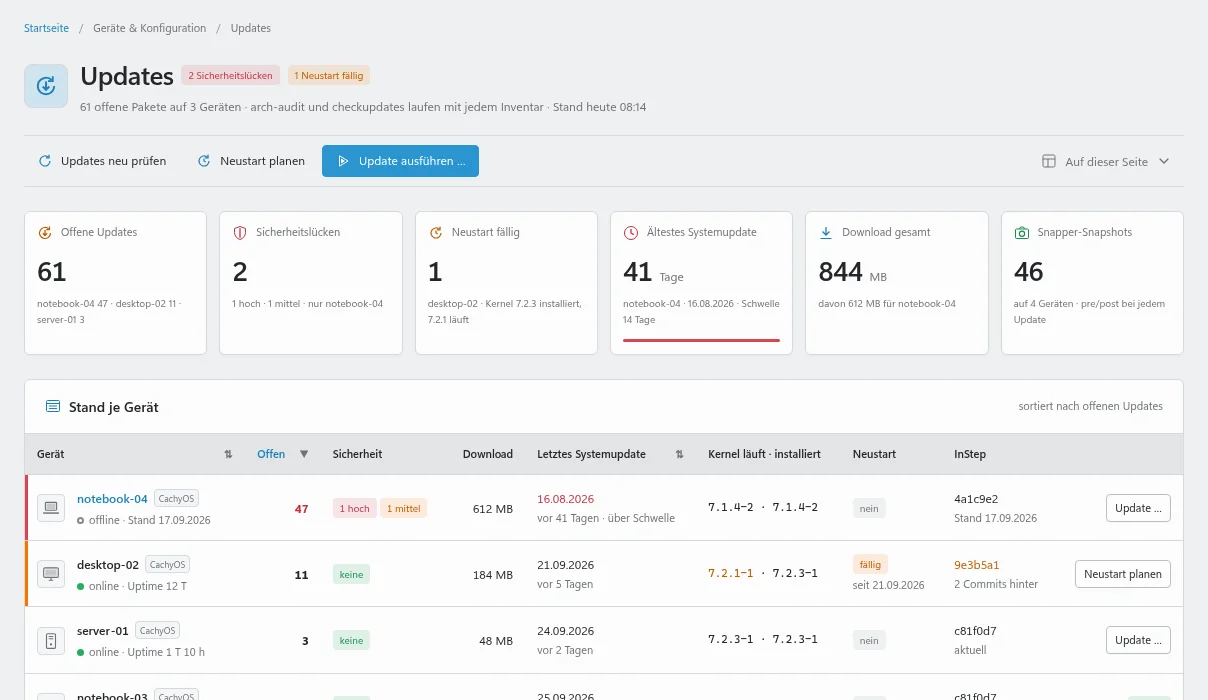This screenshot has height=700, width=1208.
Task: Click the shield icon in Sicherheitslücken card
Action: 239,232
